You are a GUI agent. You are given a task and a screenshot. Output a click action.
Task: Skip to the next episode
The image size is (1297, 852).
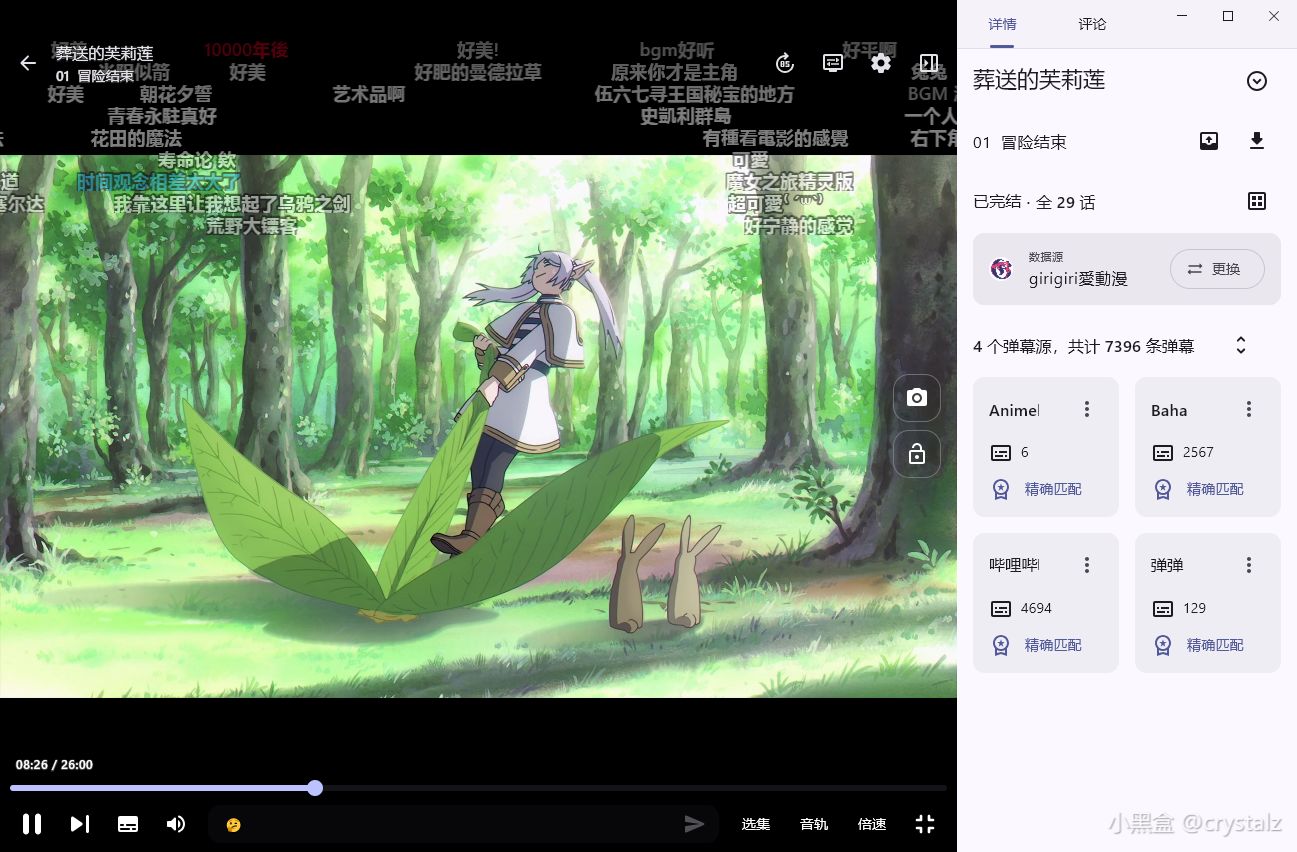click(x=80, y=824)
